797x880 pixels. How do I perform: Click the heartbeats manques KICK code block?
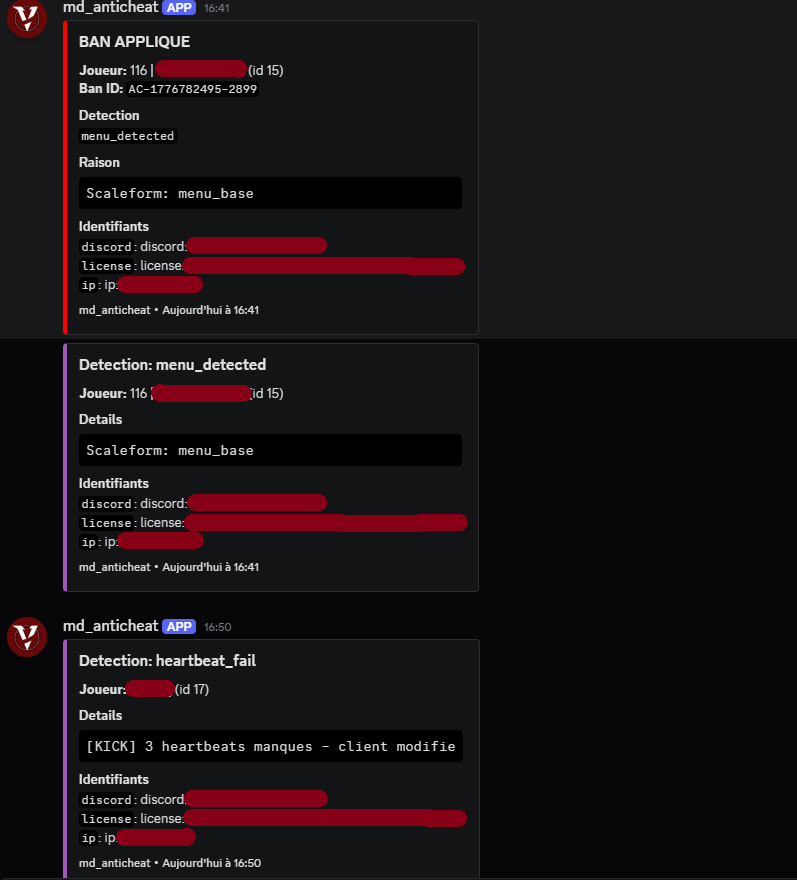[x=271, y=746]
